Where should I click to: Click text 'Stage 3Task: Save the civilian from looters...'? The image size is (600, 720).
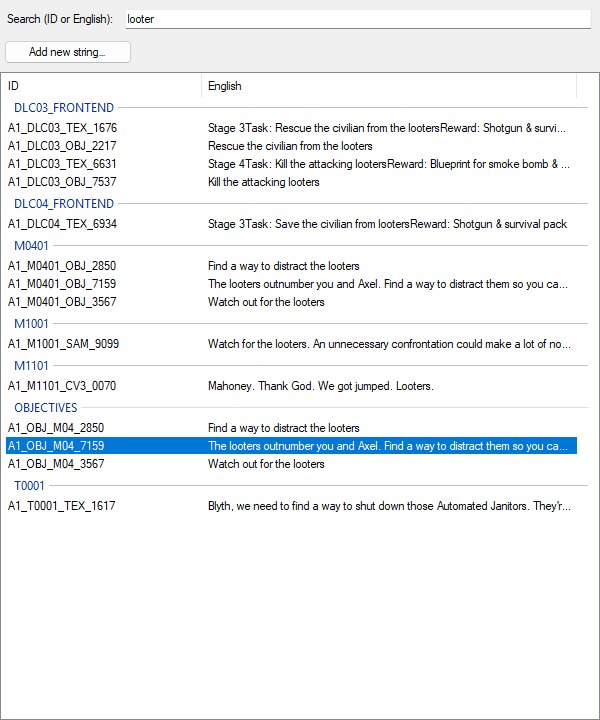coord(387,224)
